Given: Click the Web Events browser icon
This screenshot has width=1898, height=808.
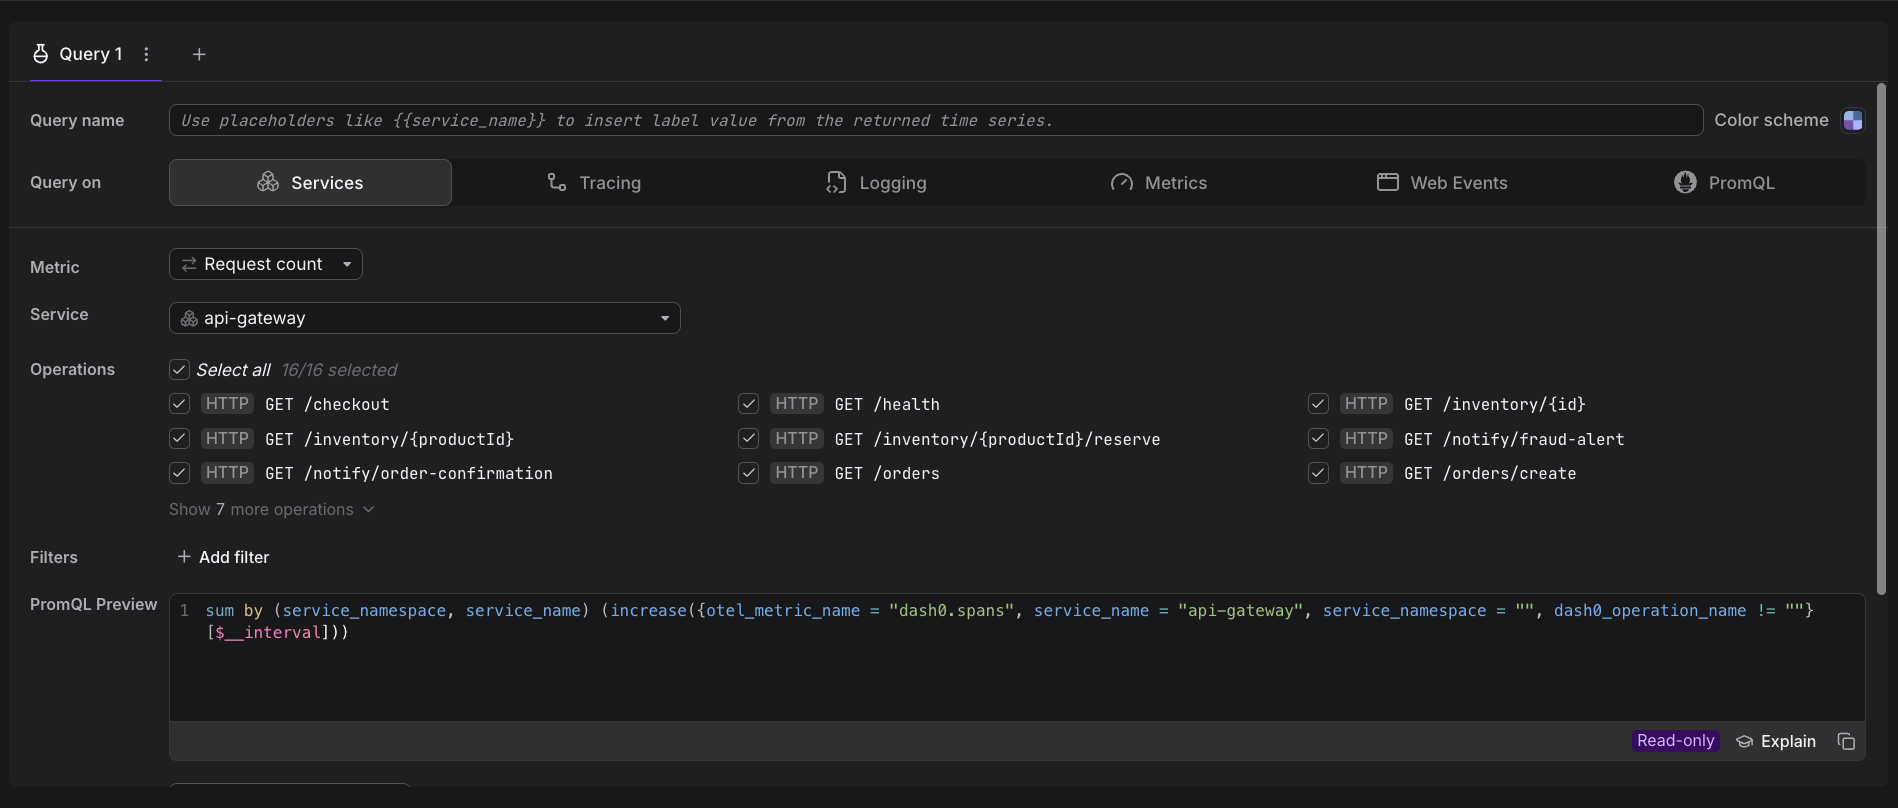Looking at the screenshot, I should pyautogui.click(x=1387, y=182).
